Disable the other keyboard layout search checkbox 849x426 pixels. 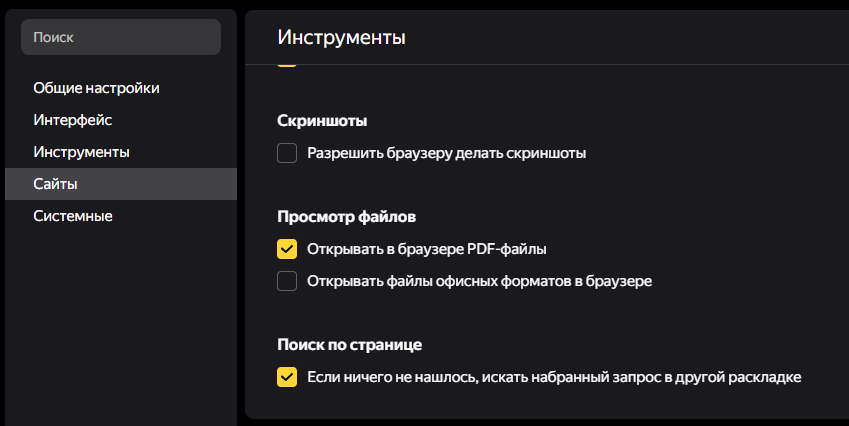(287, 377)
